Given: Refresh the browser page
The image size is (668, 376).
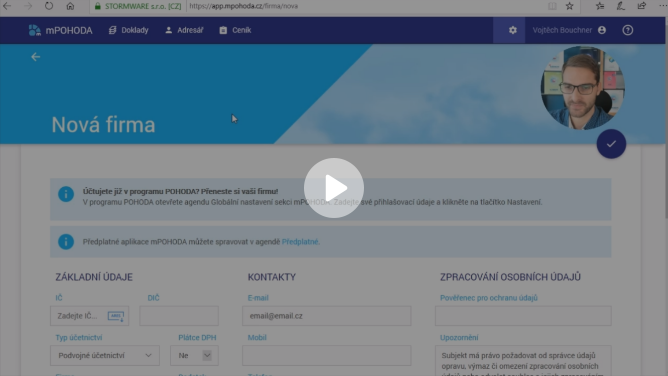Looking at the screenshot, I should [49, 6].
